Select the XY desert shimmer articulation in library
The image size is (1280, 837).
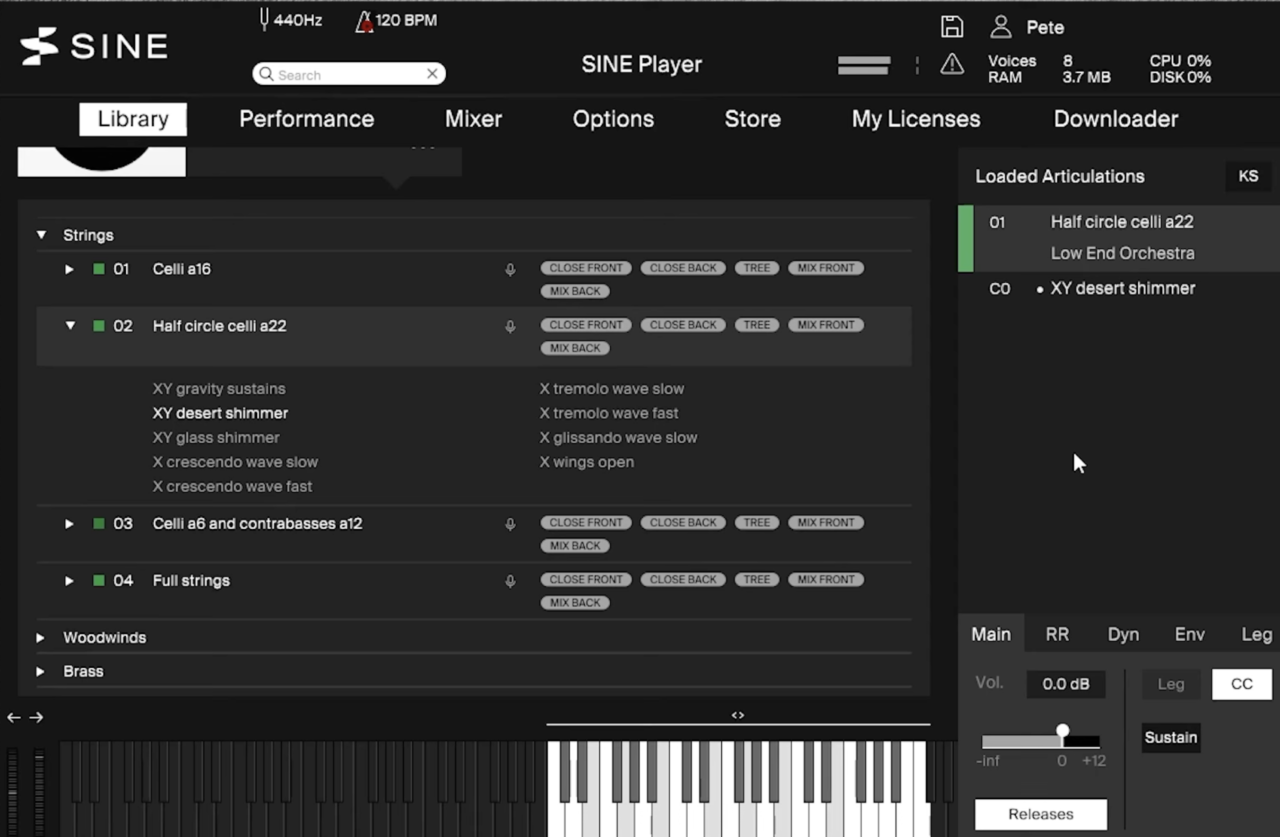click(220, 413)
